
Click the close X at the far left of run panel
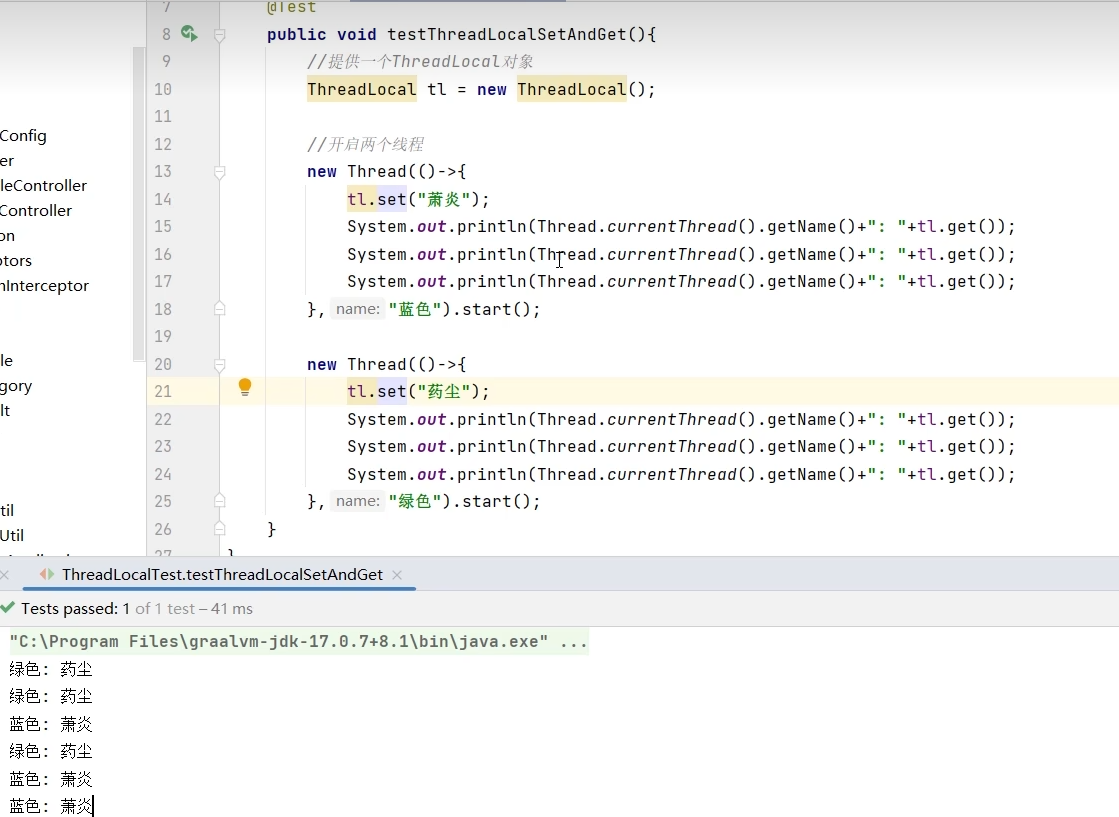[x=4, y=574]
